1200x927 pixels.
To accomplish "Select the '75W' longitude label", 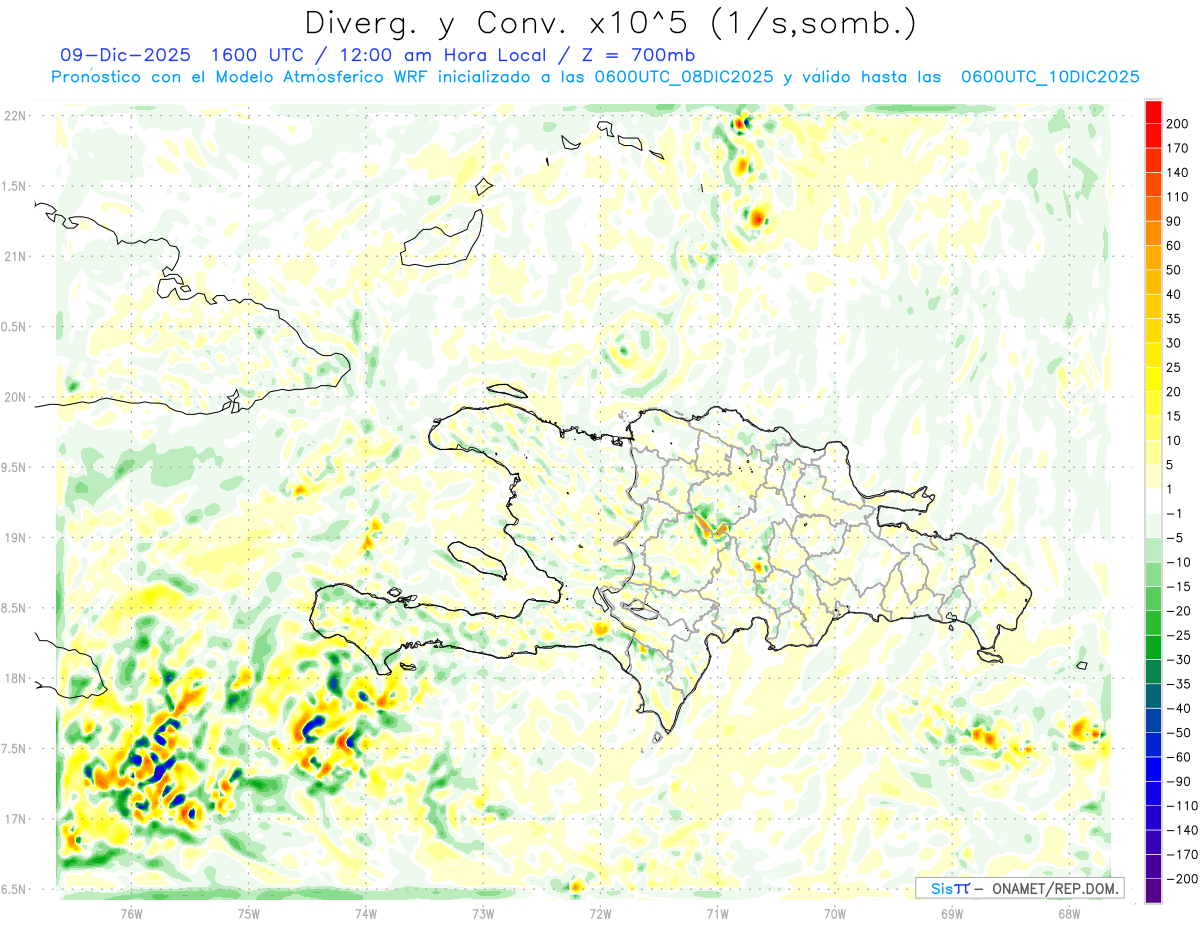I will (x=249, y=913).
